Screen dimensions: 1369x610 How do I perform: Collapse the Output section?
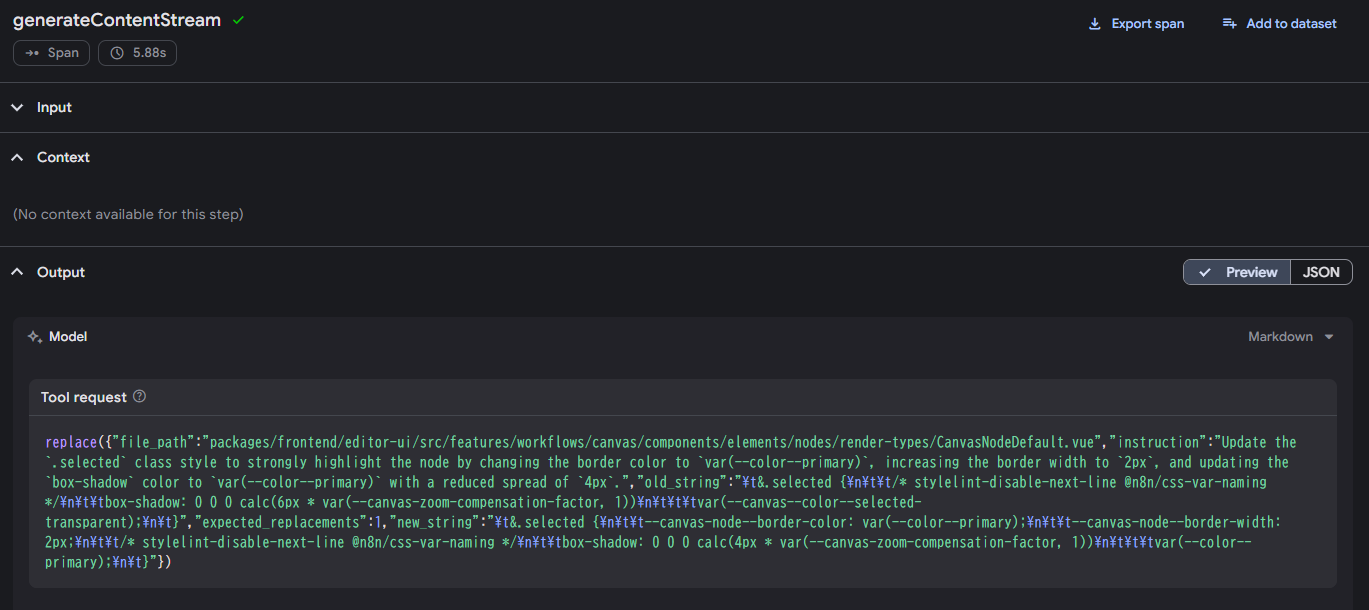17,272
